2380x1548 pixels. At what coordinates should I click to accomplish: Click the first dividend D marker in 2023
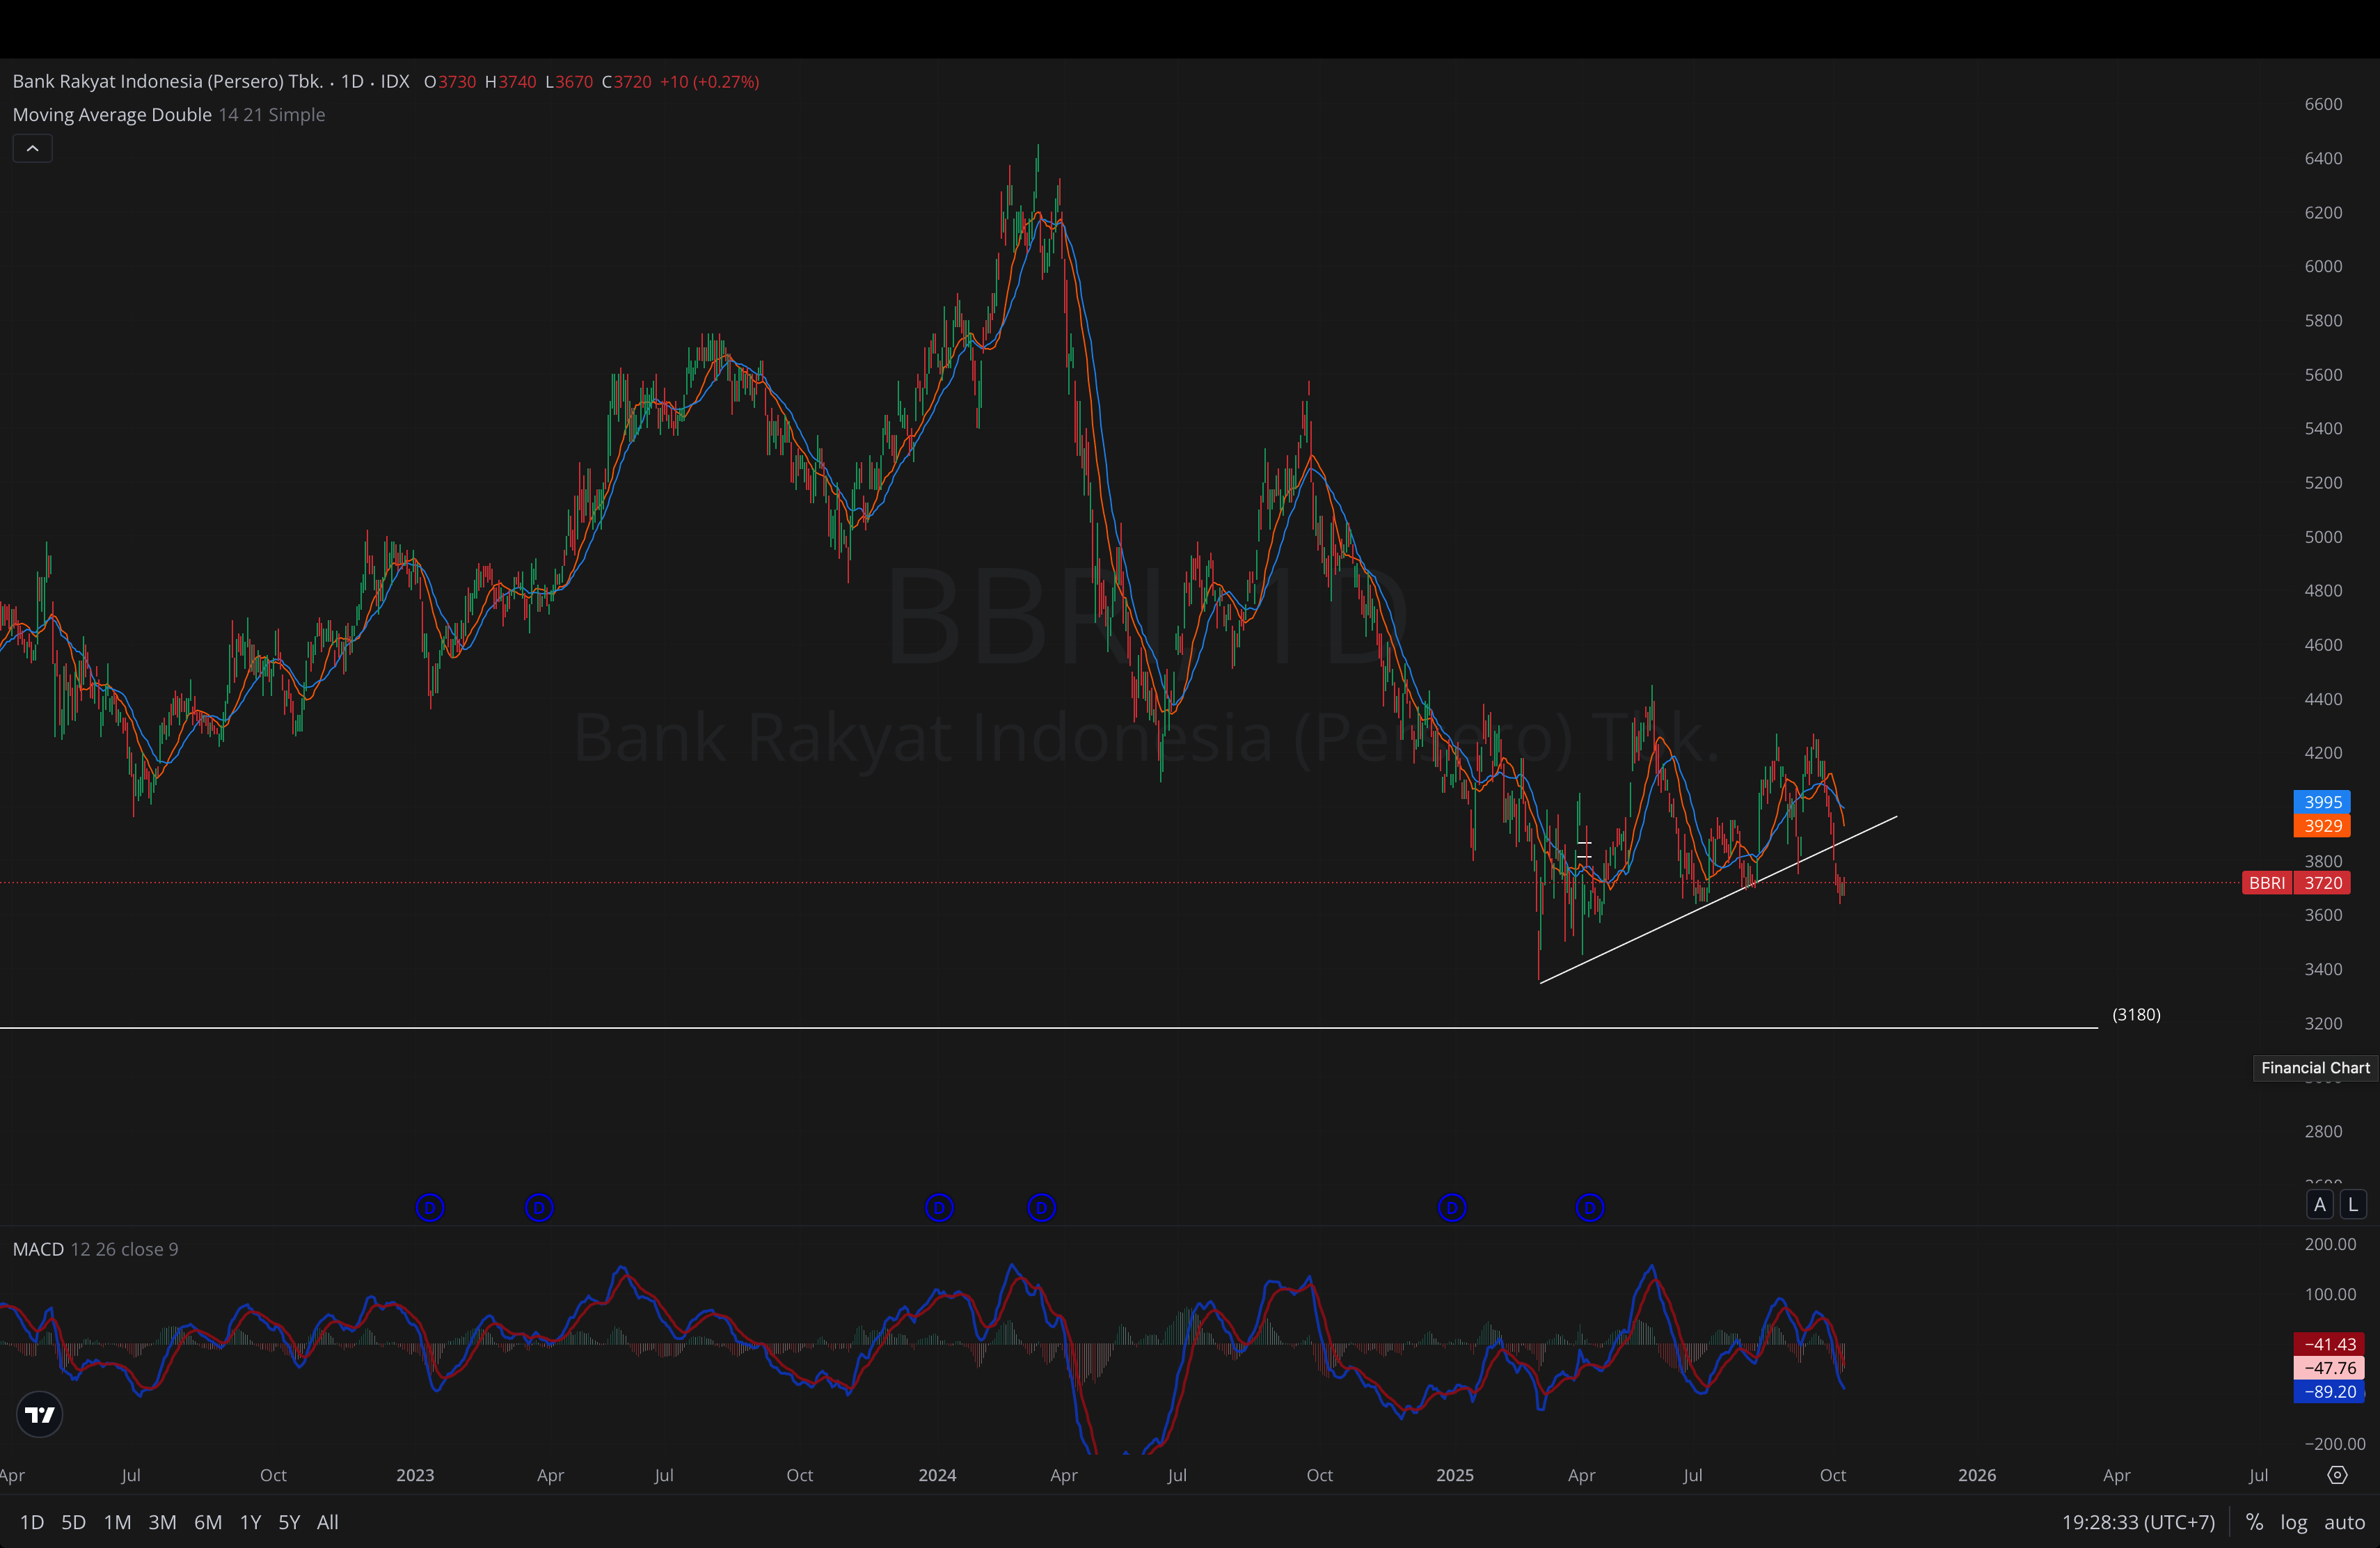[x=430, y=1208]
